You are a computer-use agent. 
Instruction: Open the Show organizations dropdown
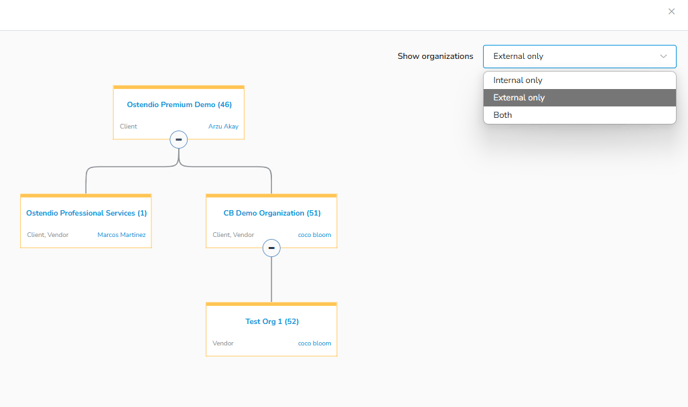580,56
